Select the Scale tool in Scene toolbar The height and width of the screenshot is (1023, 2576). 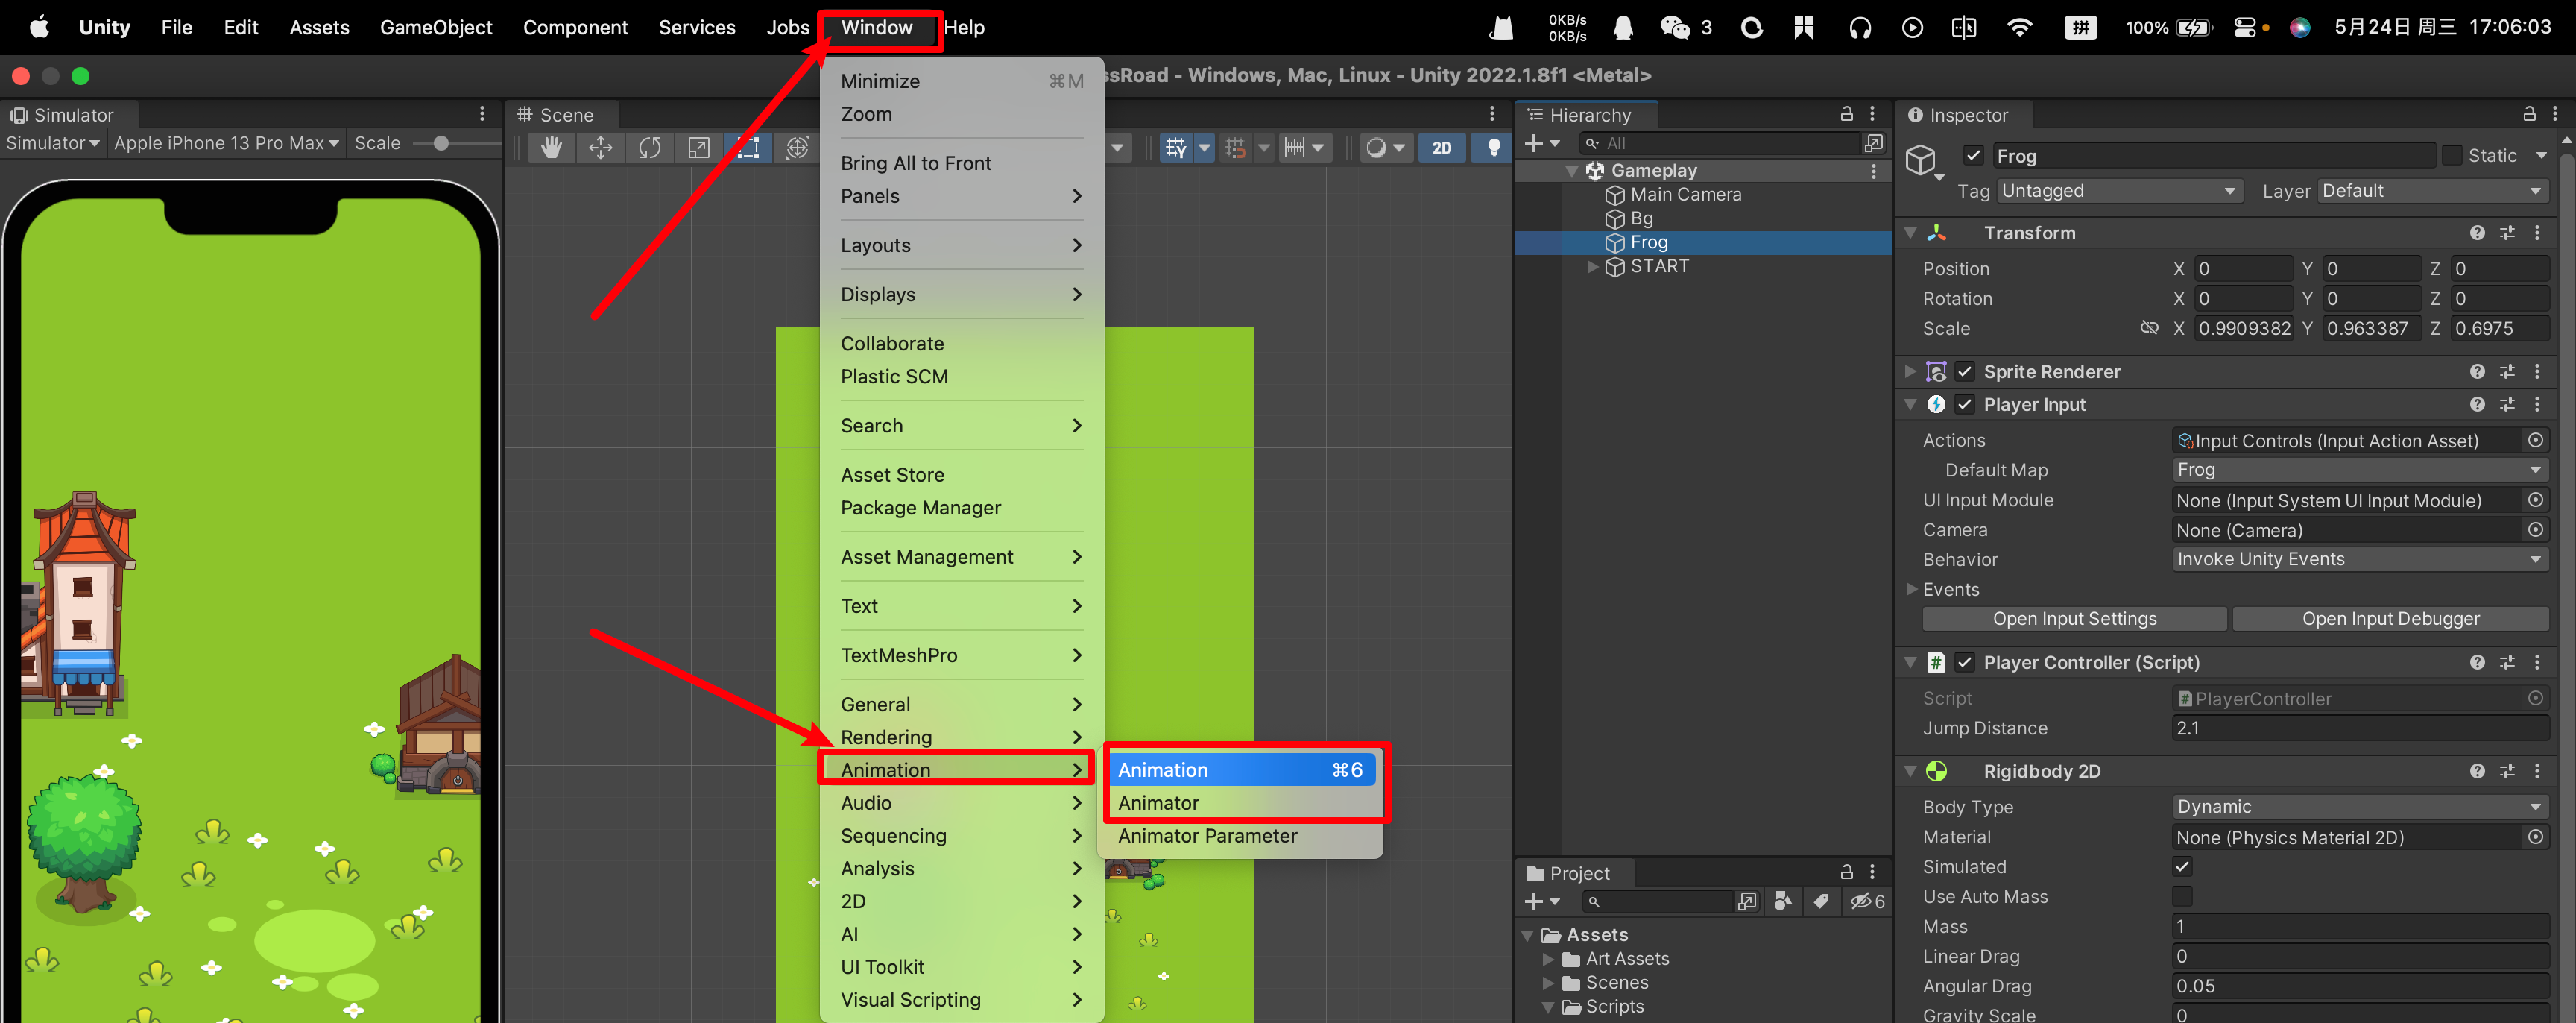(x=698, y=148)
